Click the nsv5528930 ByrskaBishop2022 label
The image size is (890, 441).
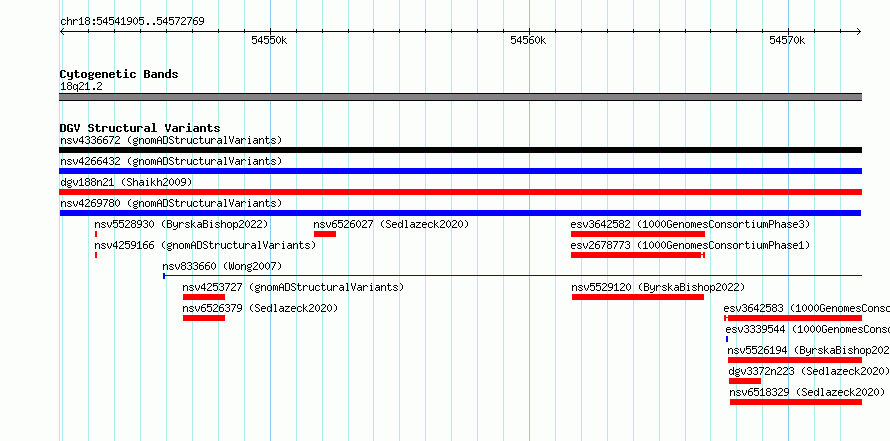(x=181, y=224)
